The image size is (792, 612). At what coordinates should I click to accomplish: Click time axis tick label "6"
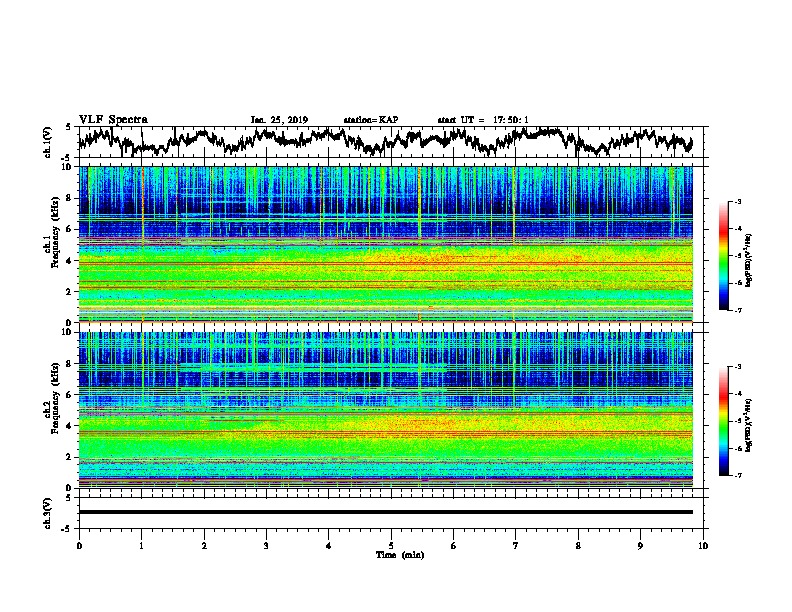(x=453, y=546)
